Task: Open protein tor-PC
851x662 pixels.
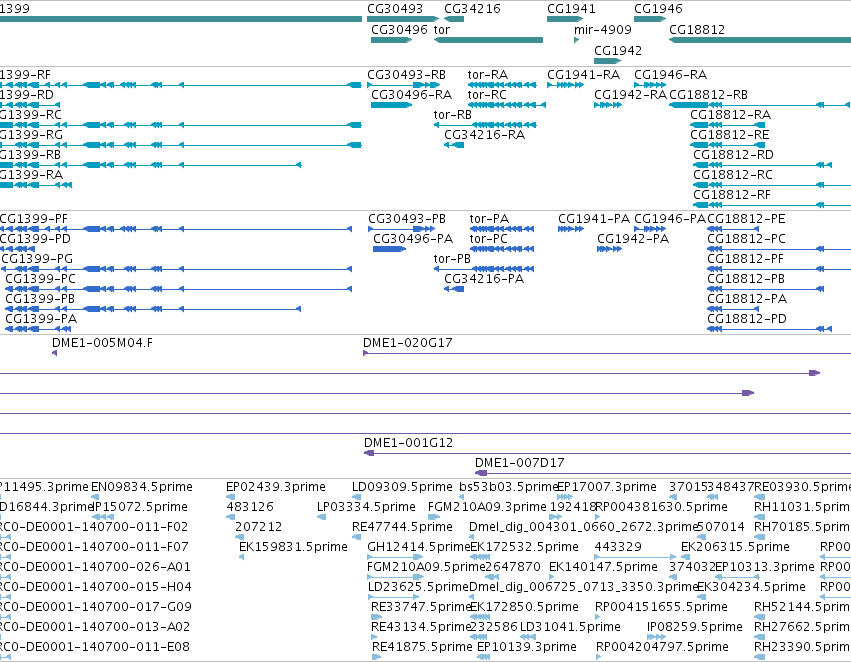Action: pos(488,239)
